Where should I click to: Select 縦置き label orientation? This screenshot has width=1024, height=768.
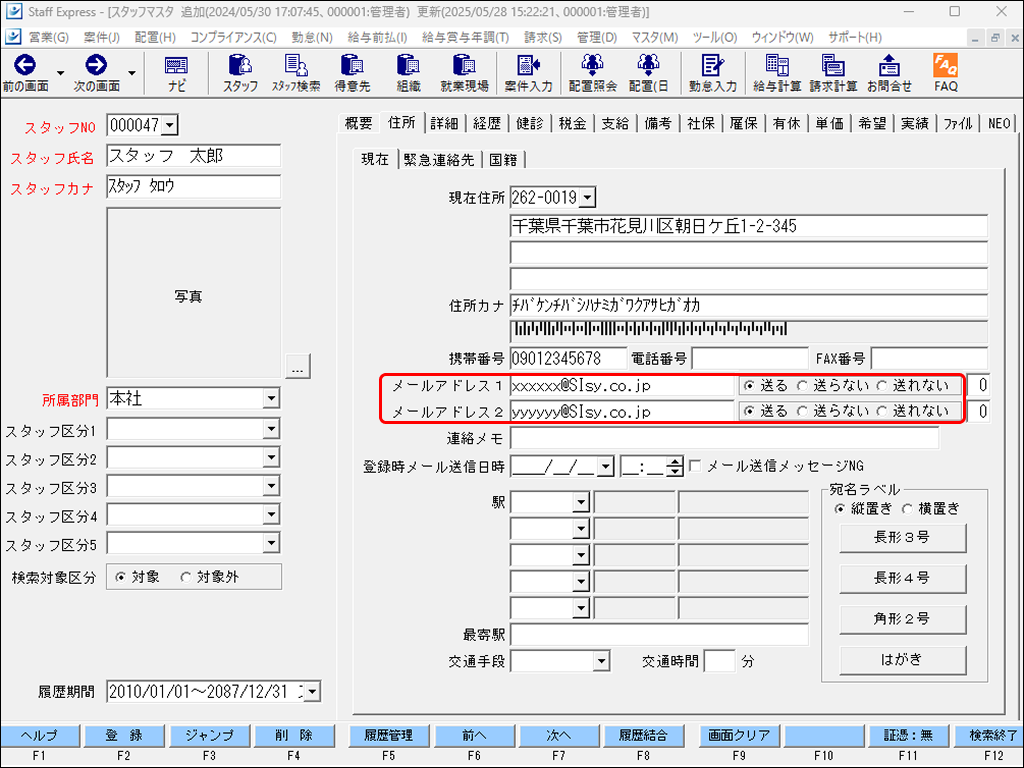[x=840, y=509]
